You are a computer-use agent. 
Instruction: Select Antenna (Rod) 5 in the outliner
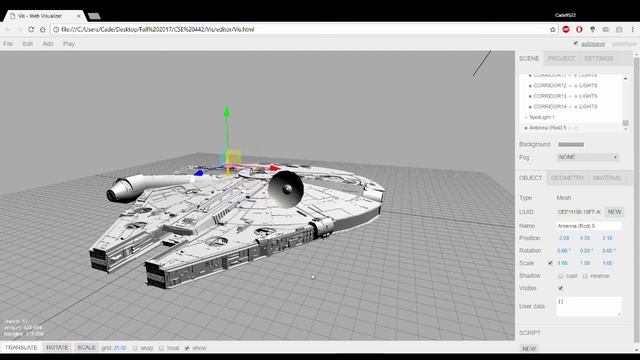[x=547, y=128]
